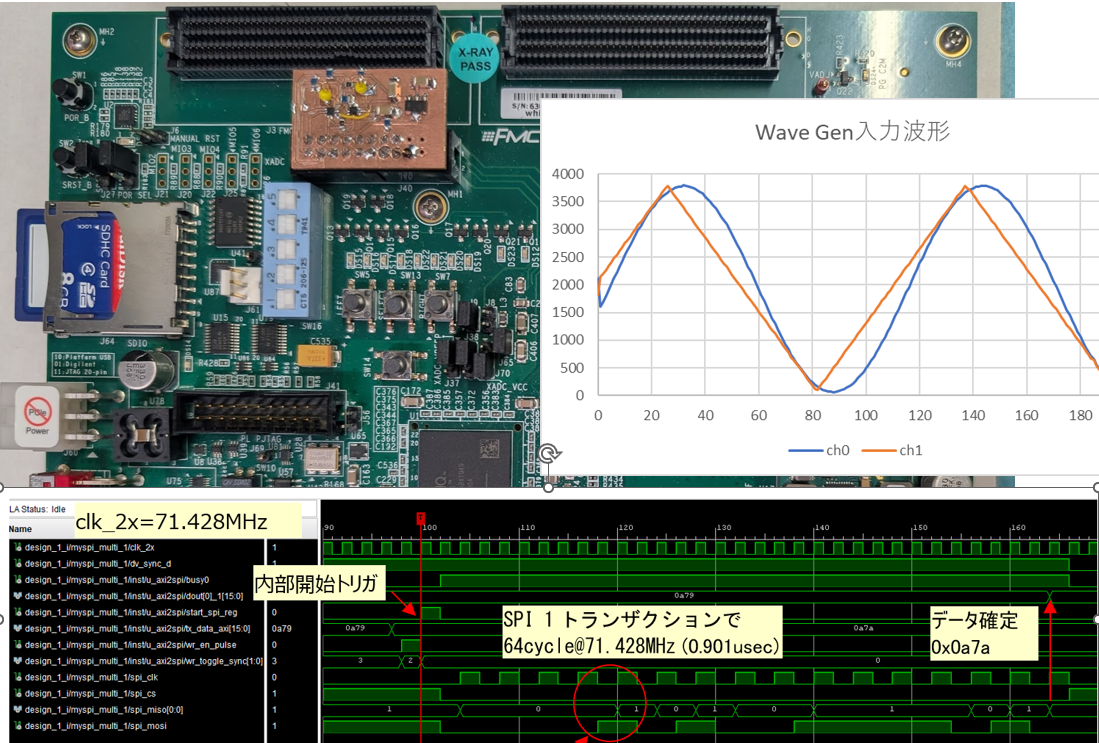Click the spi_cs signal icon
This screenshot has width=1099, height=743.
(x=18, y=693)
